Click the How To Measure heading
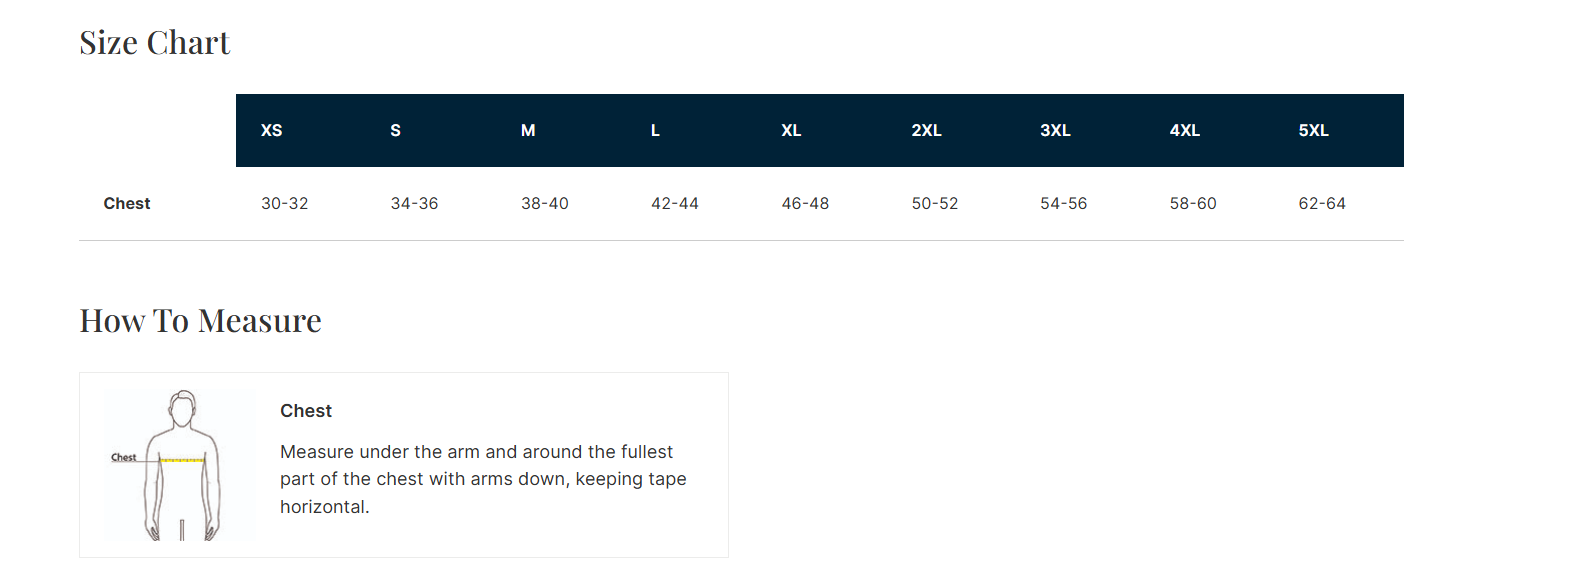 click(200, 321)
